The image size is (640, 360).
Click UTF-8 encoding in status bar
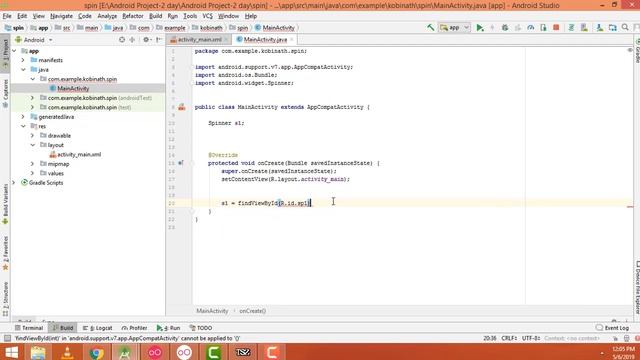(531, 338)
